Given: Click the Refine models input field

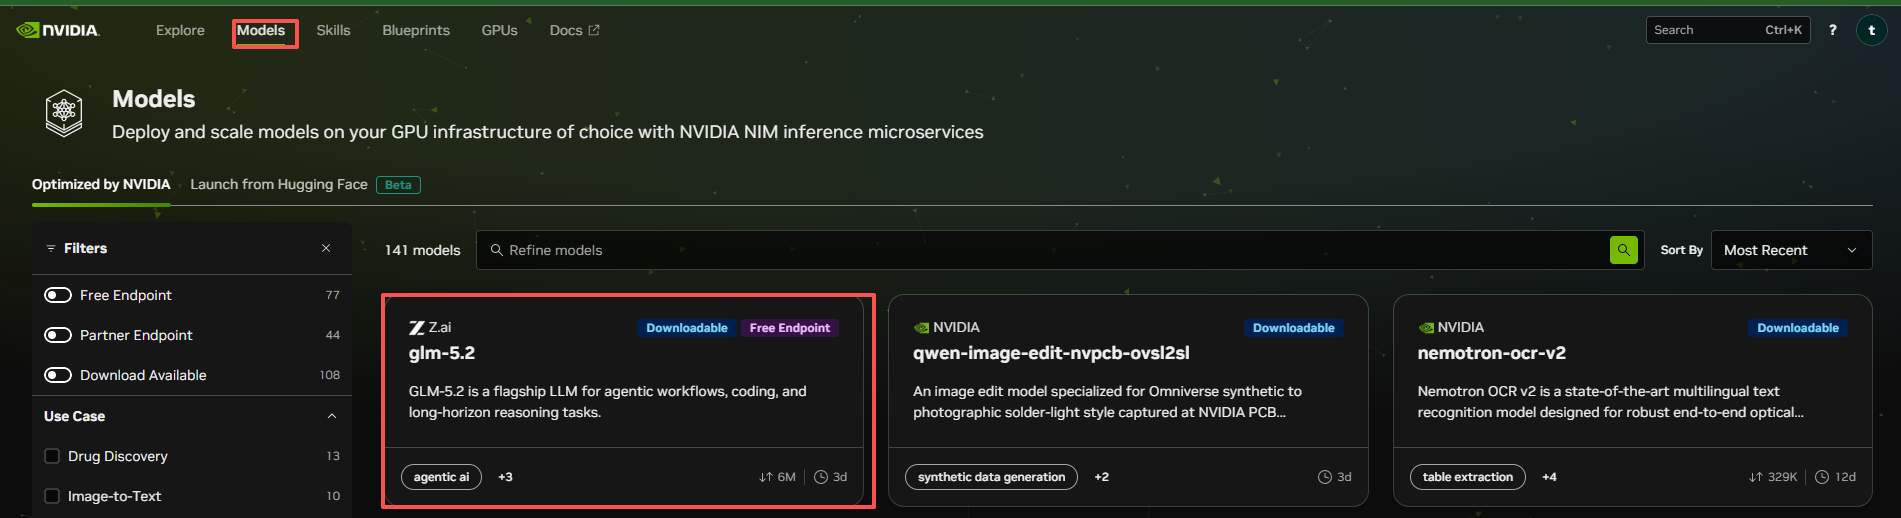Looking at the screenshot, I should (1043, 250).
